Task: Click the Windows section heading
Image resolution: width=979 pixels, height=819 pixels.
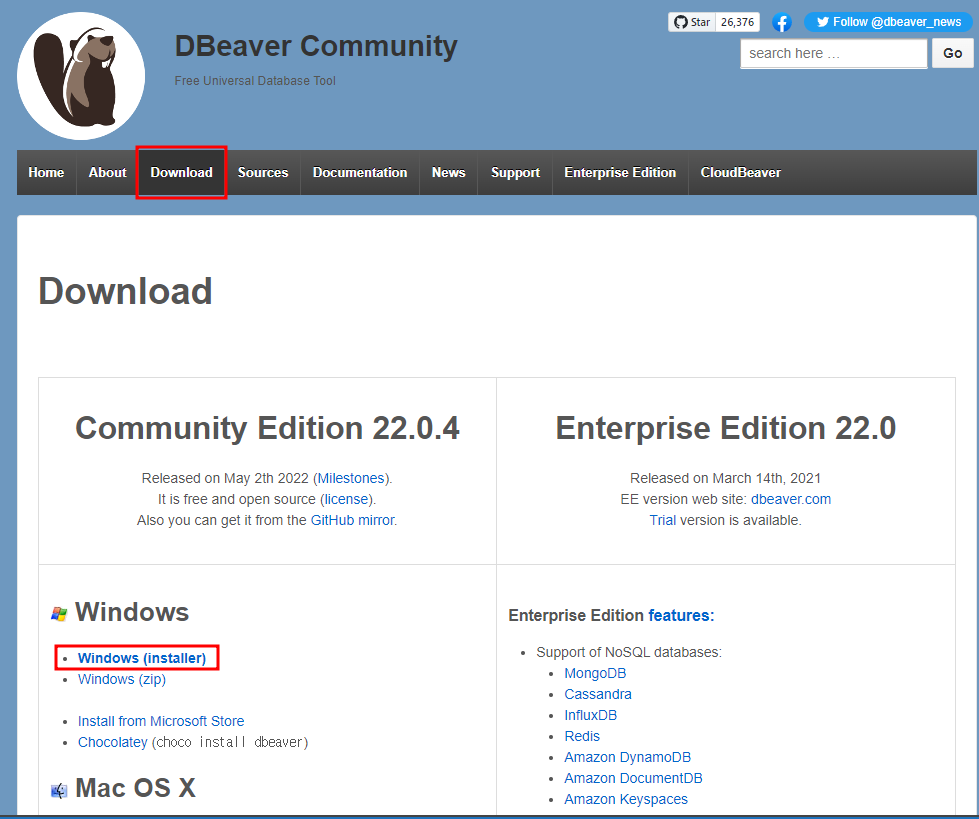Action: (x=132, y=612)
